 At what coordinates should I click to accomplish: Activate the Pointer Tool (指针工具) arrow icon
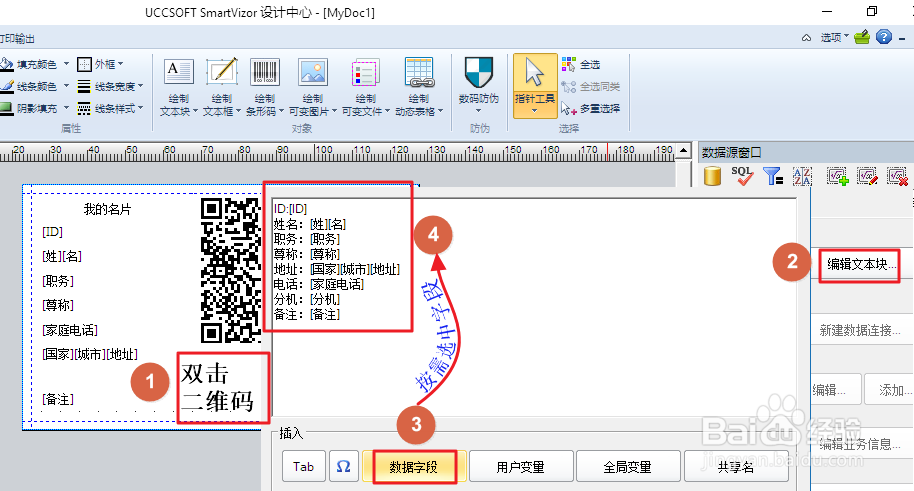coord(534,72)
